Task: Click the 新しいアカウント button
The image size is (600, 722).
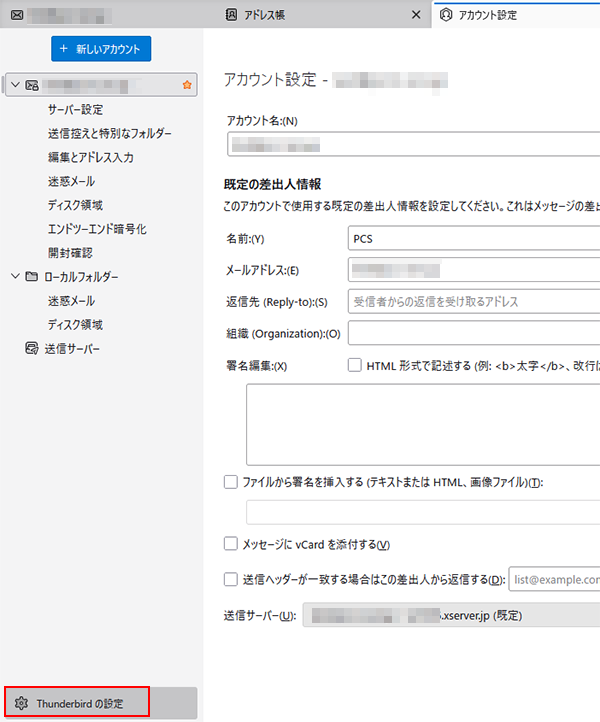Action: 101,49
